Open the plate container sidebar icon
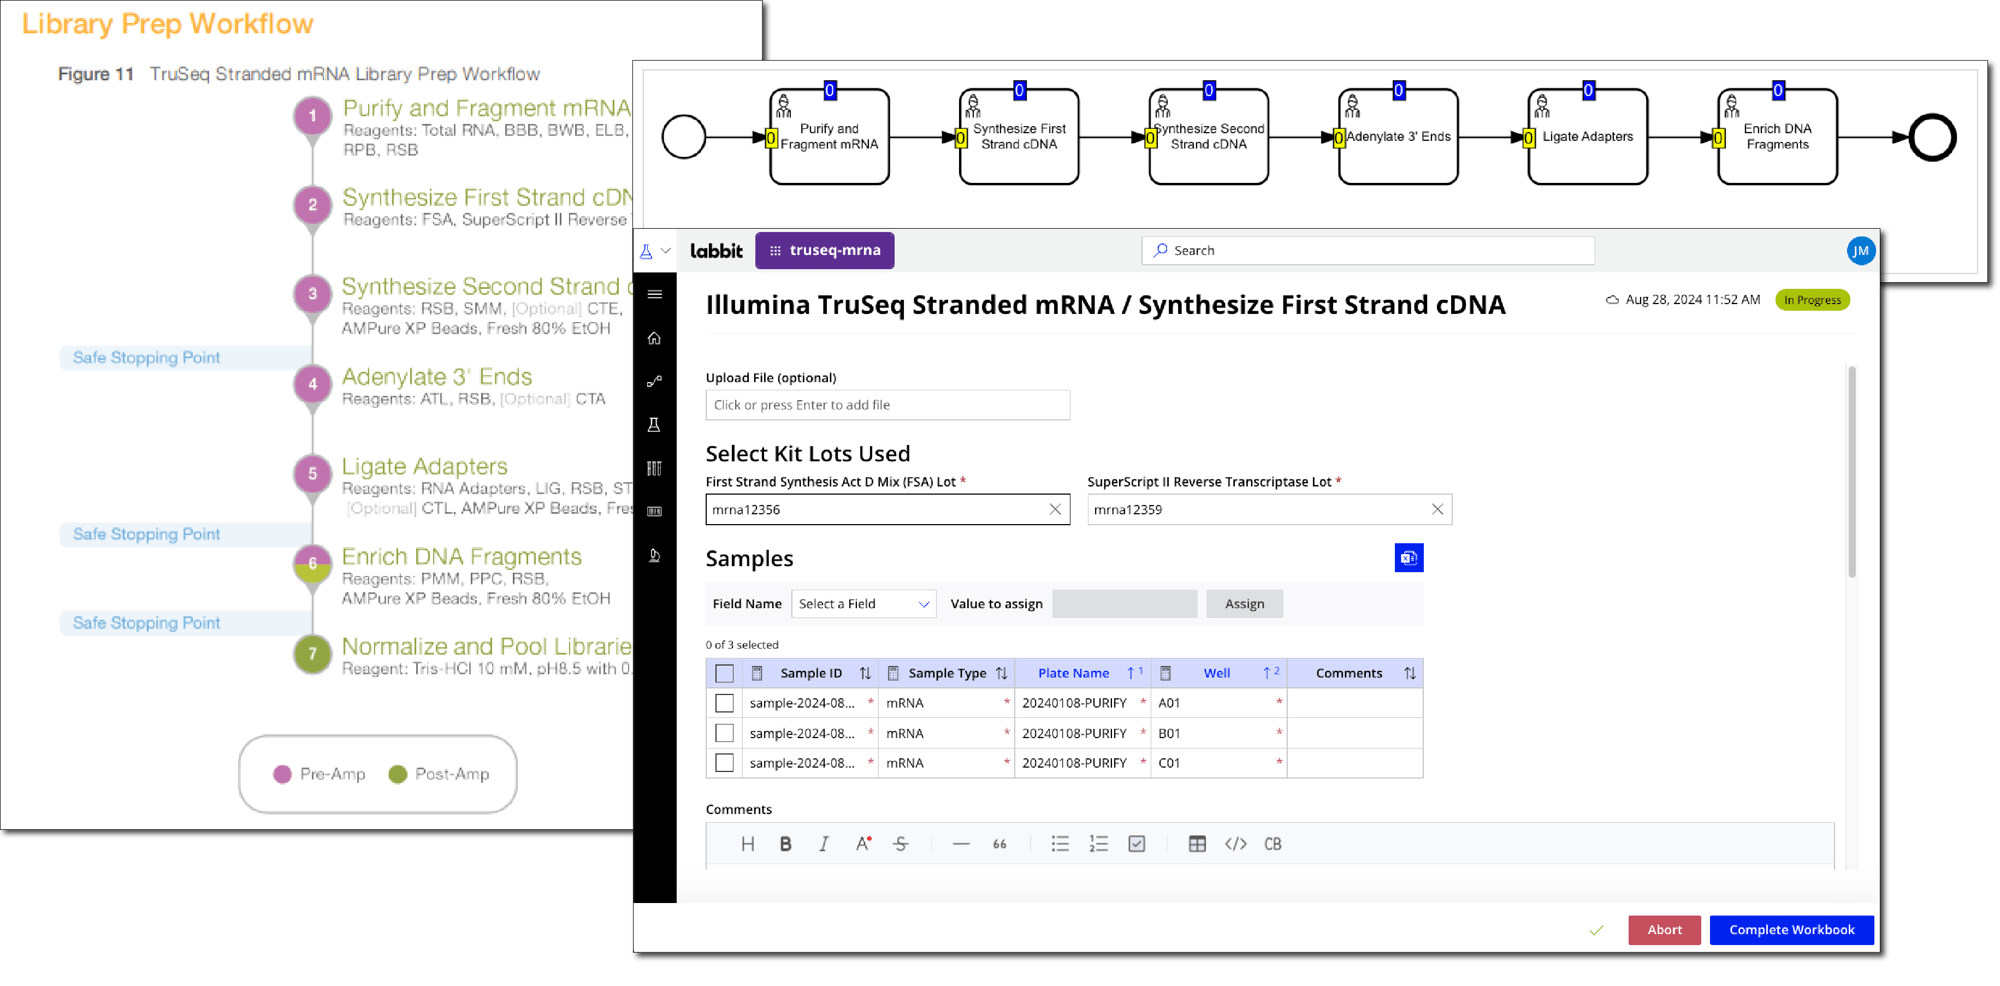Screen dimensions: 2000x986 655,511
